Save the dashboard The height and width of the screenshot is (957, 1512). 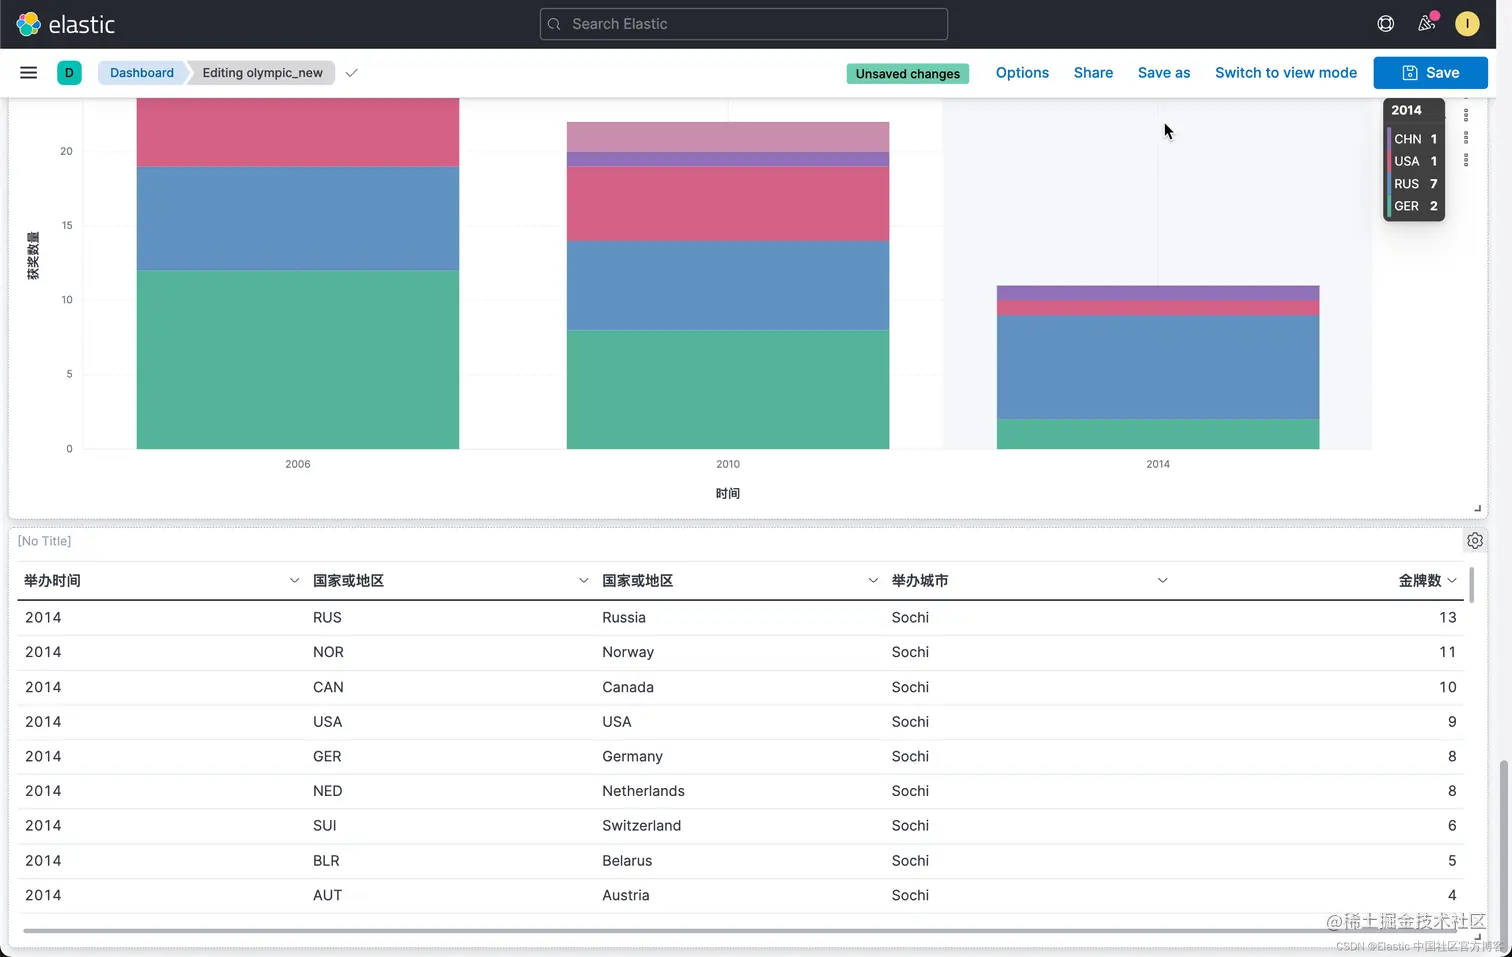pos(1431,73)
